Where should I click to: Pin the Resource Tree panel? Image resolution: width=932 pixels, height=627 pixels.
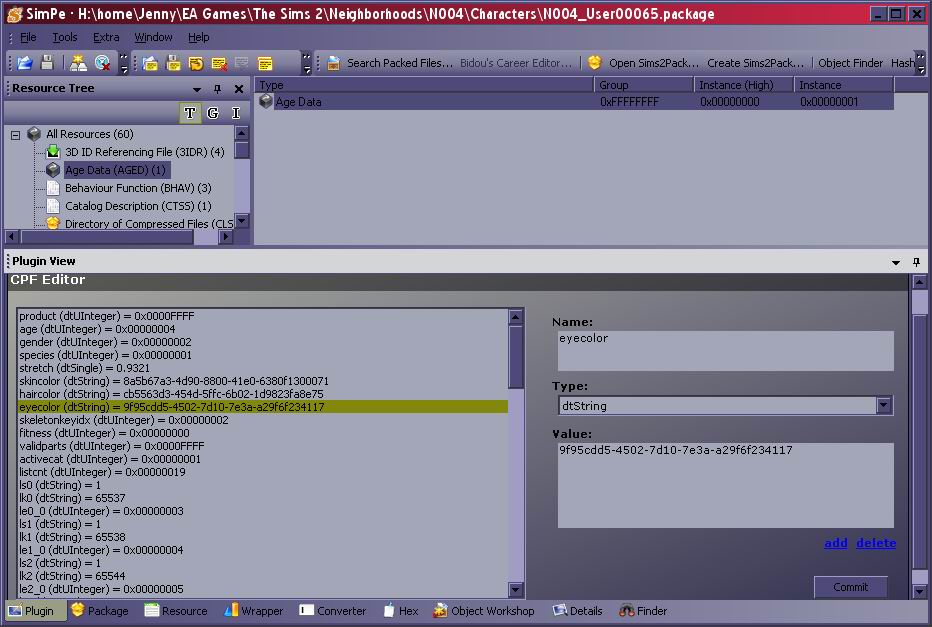pyautogui.click(x=218, y=89)
